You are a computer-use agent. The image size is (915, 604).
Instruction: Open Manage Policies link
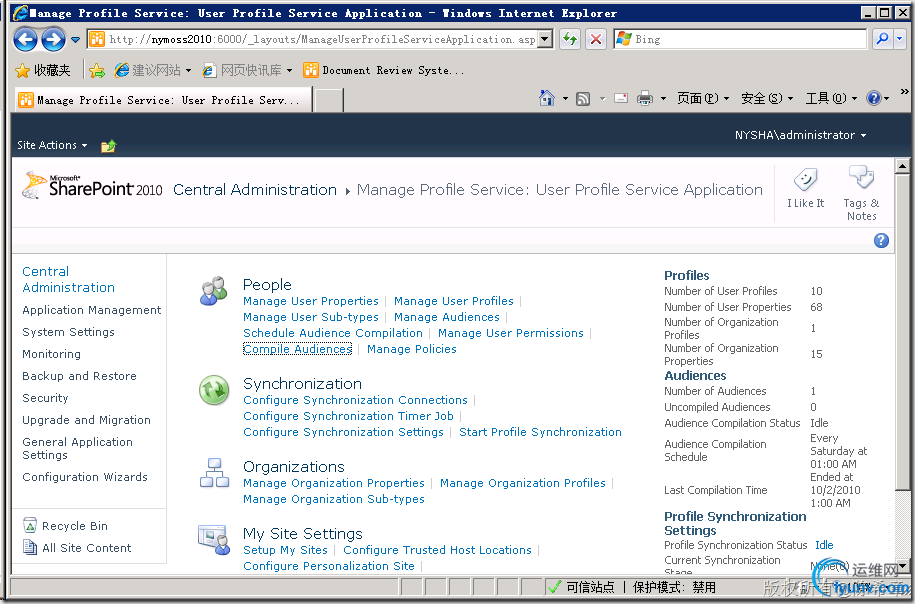412,349
